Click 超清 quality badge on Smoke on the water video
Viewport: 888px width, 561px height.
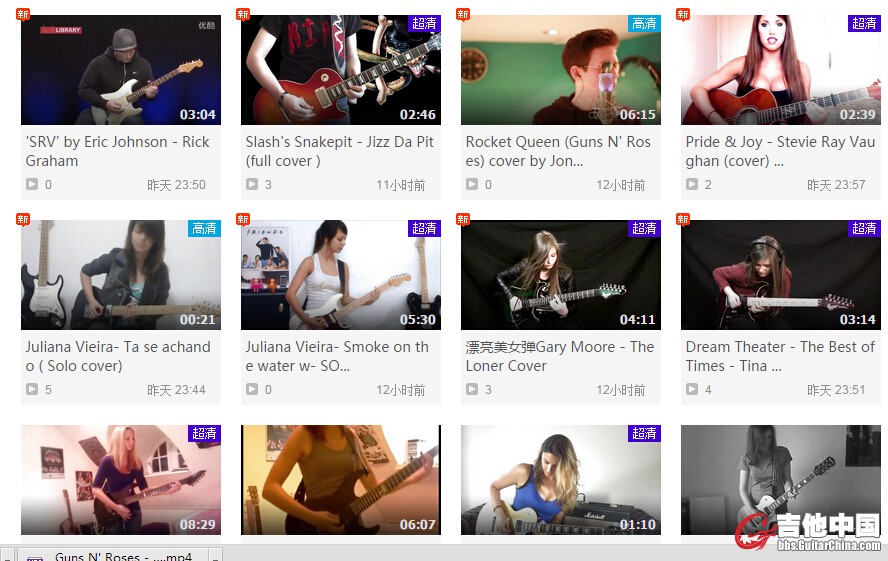tap(424, 228)
